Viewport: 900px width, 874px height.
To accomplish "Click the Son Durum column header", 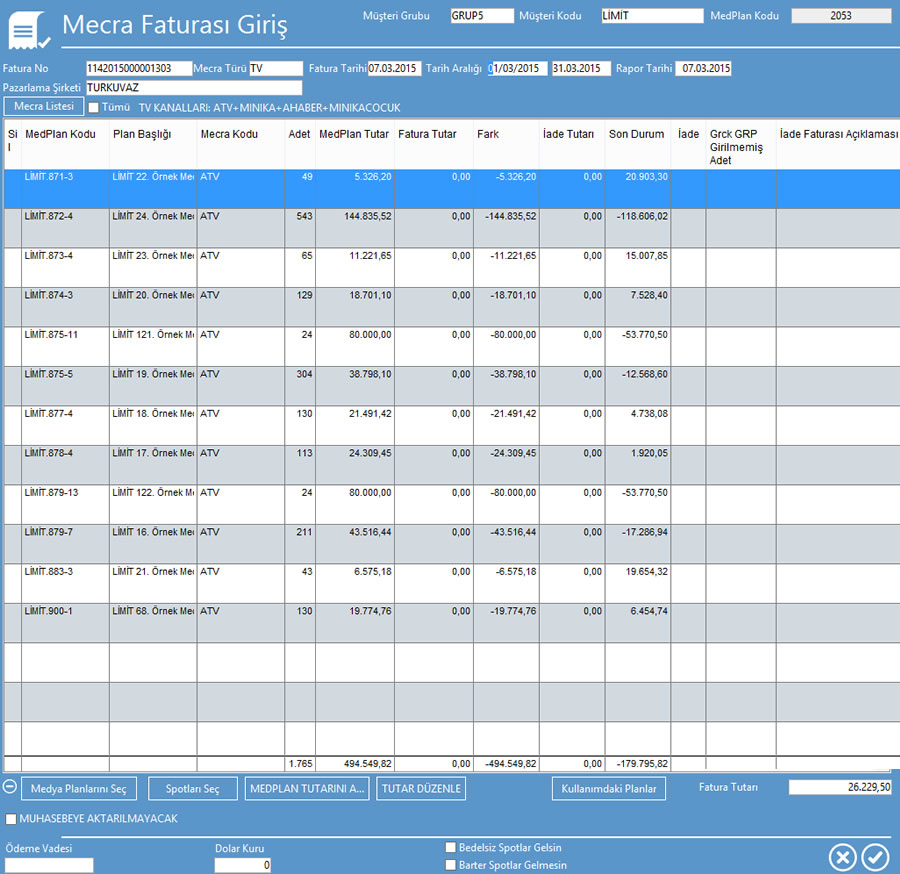I will click(x=636, y=134).
